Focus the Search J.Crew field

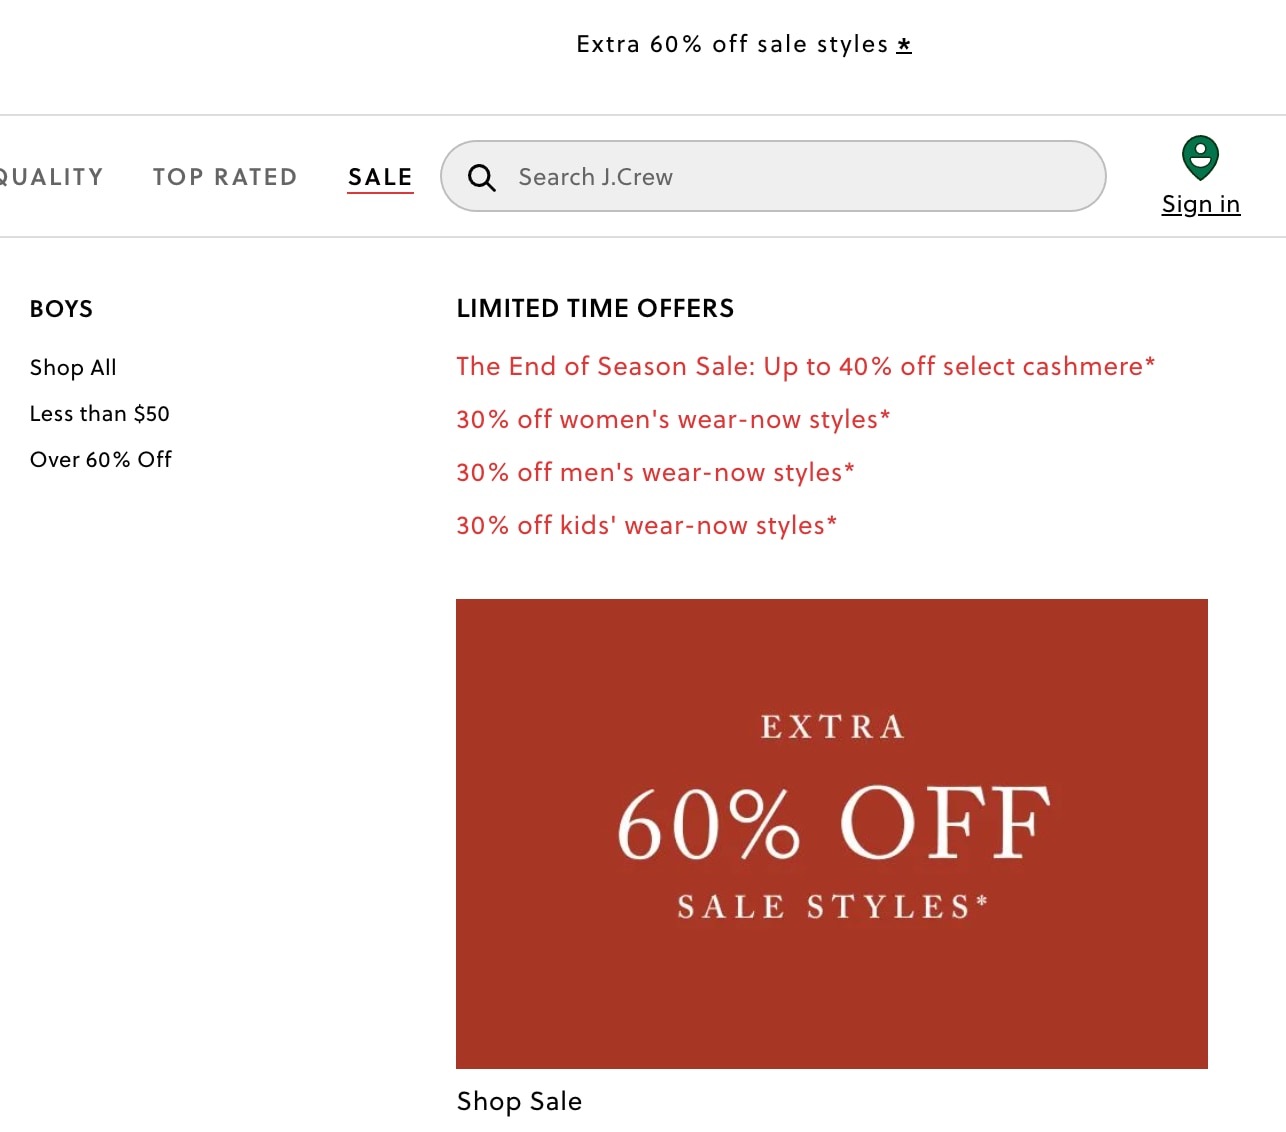(773, 176)
